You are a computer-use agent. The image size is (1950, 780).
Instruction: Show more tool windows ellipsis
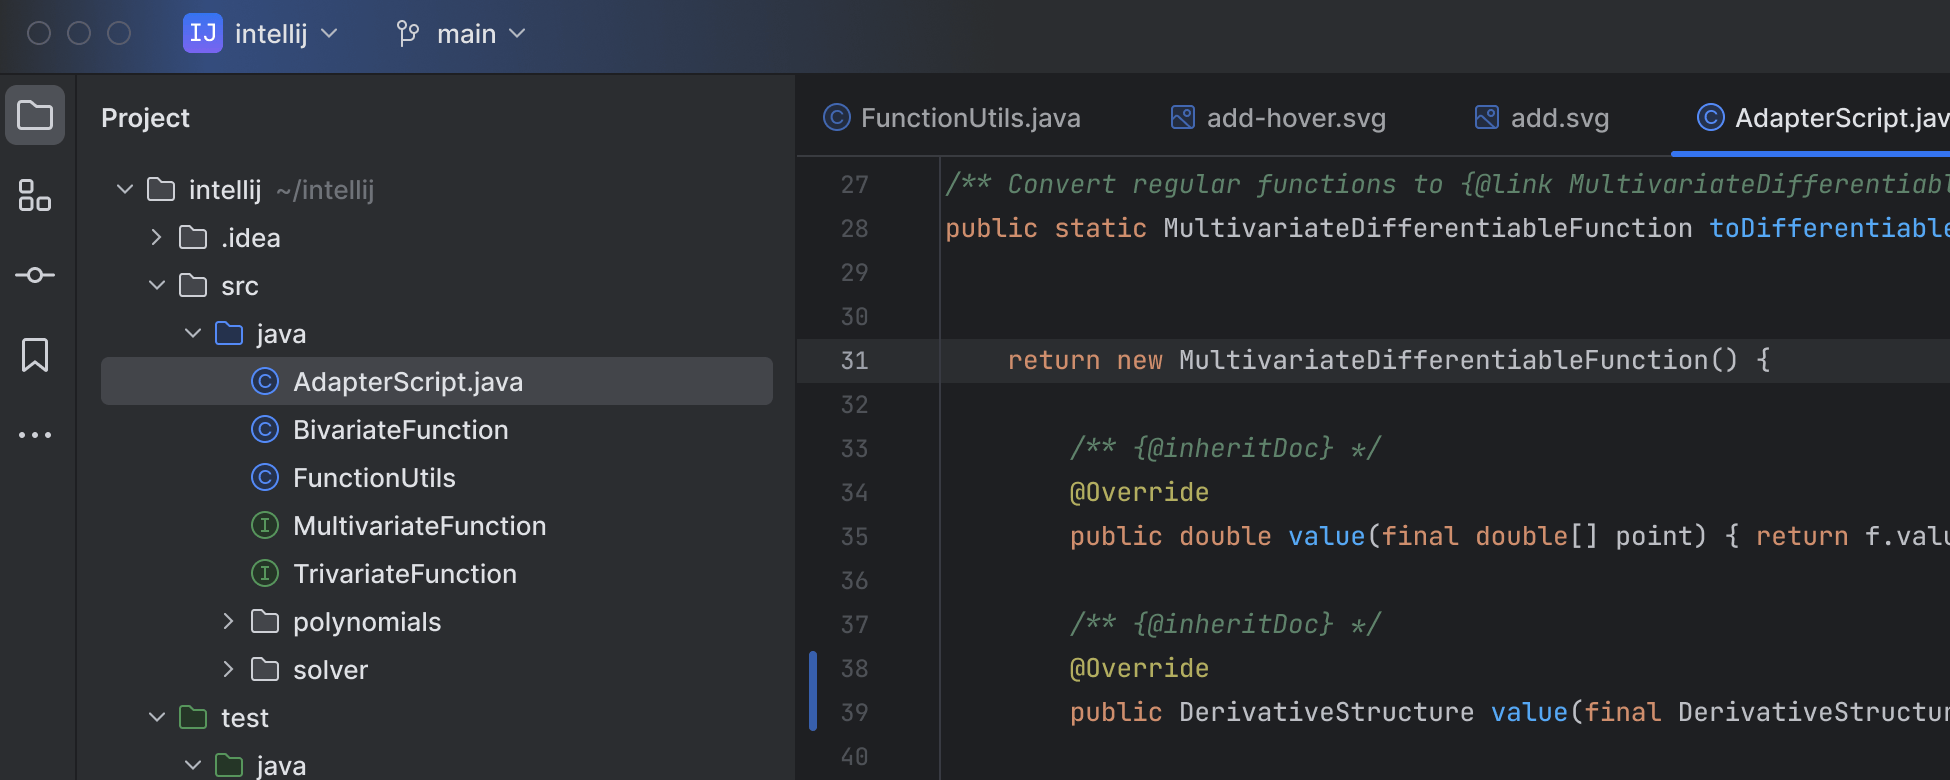(x=35, y=435)
